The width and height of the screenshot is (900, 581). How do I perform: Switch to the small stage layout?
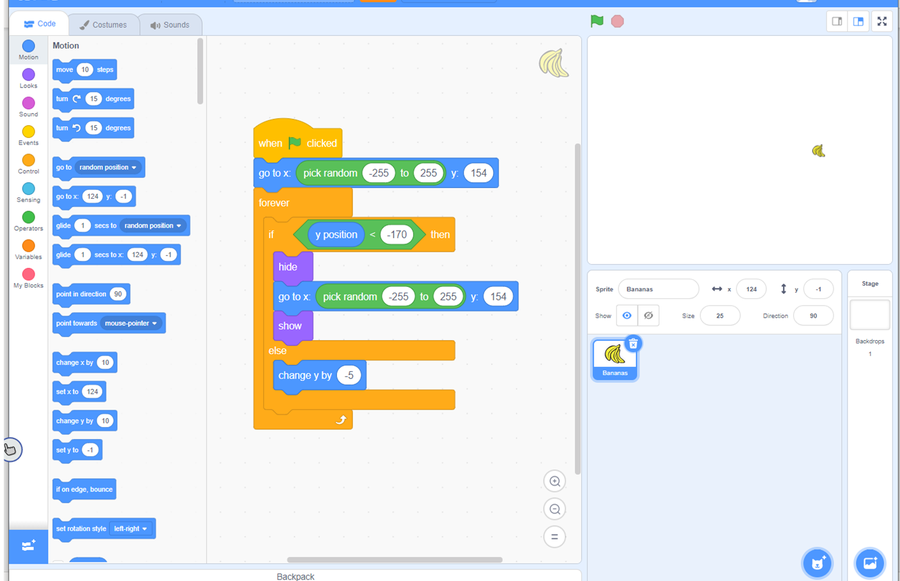[837, 21]
